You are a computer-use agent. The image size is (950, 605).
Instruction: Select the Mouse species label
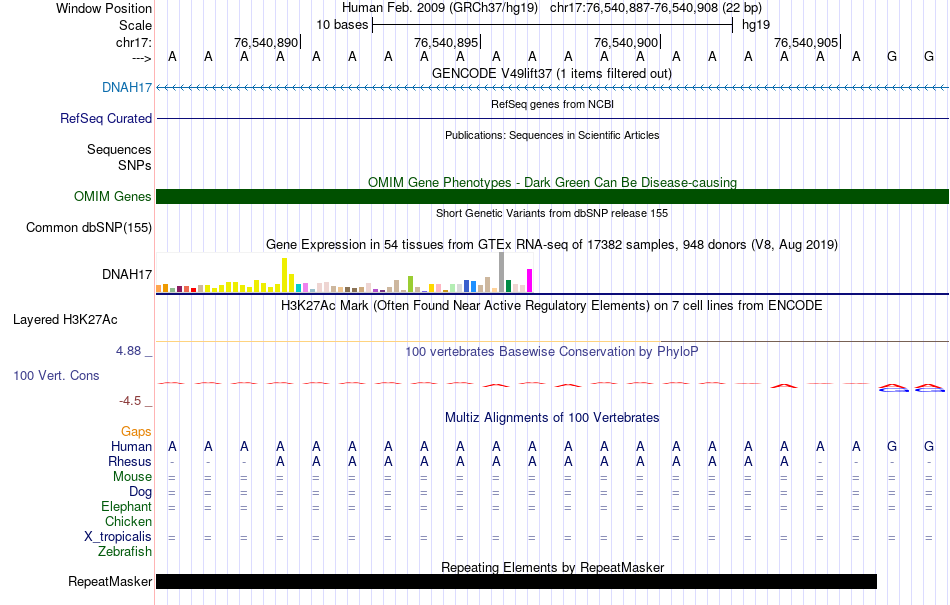[132, 477]
